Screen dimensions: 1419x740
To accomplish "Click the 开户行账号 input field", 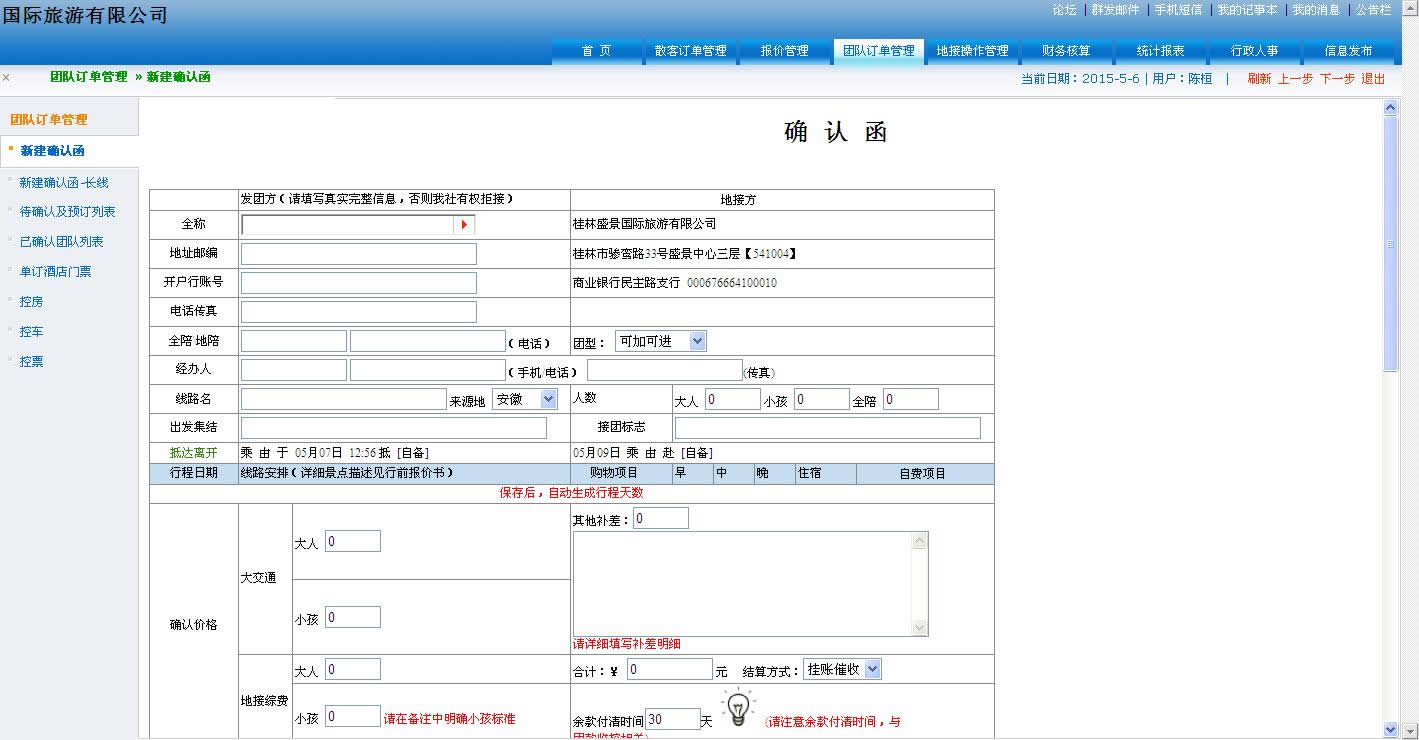I will pos(358,283).
